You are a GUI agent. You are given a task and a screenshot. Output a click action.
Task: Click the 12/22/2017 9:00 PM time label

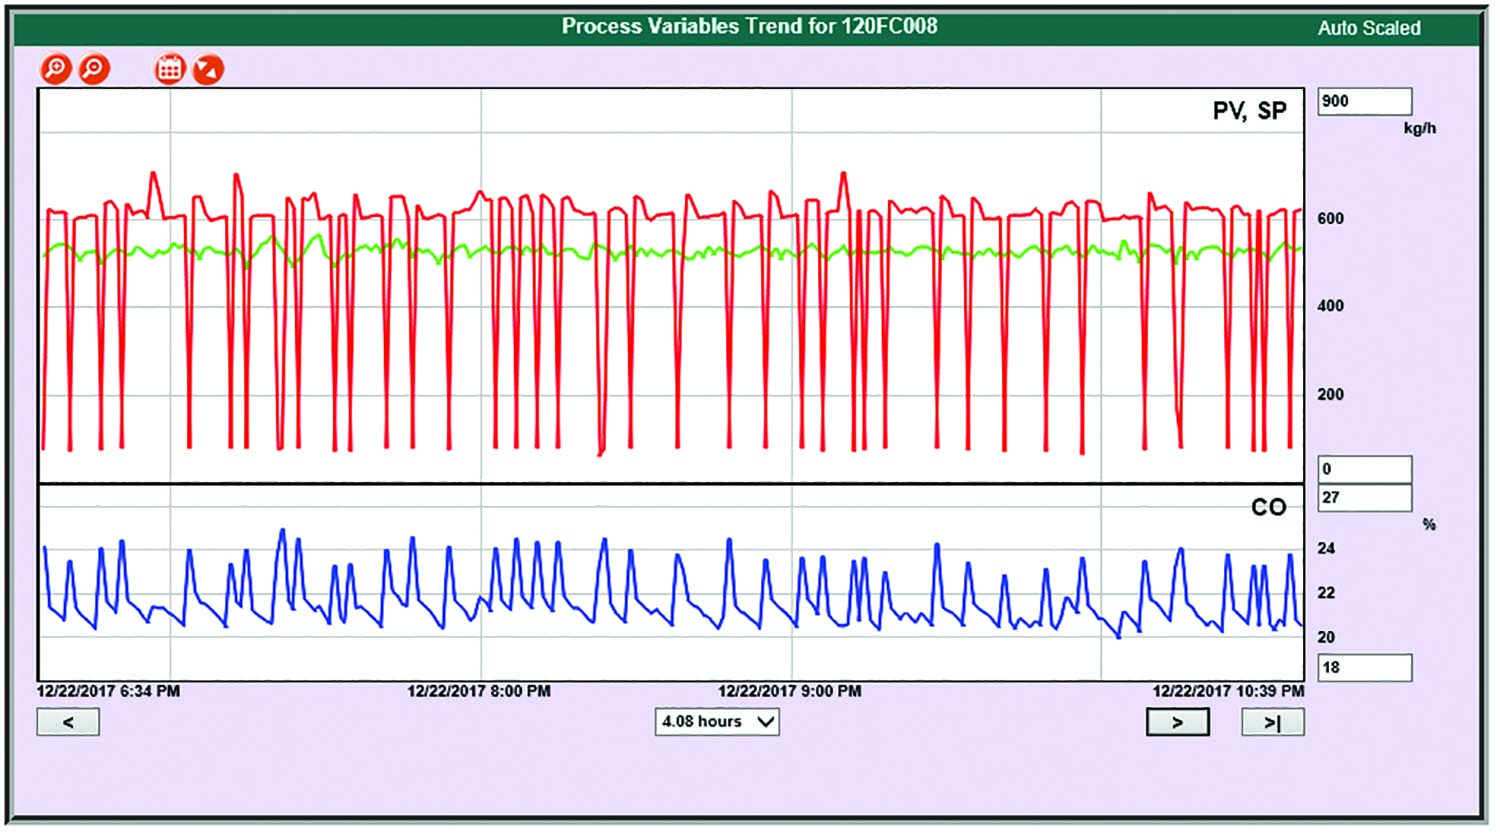pos(789,691)
